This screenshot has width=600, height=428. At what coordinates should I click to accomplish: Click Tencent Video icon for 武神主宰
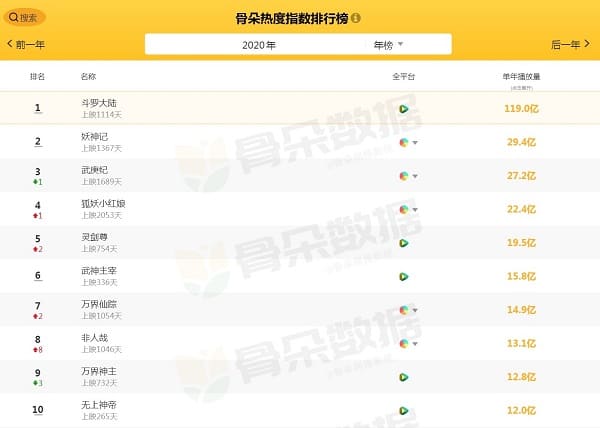(403, 277)
